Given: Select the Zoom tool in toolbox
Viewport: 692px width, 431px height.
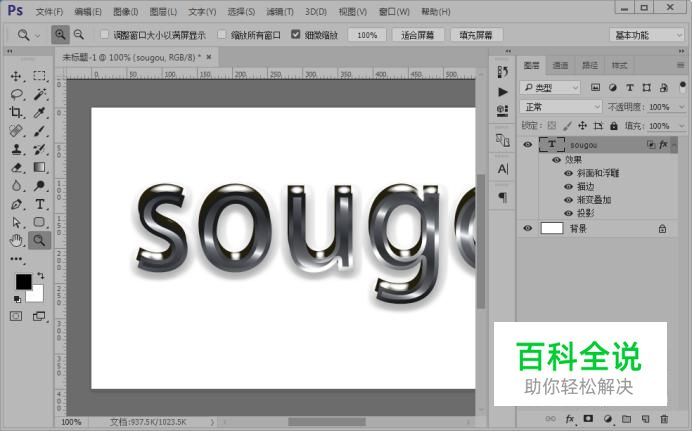Looking at the screenshot, I should tap(39, 240).
